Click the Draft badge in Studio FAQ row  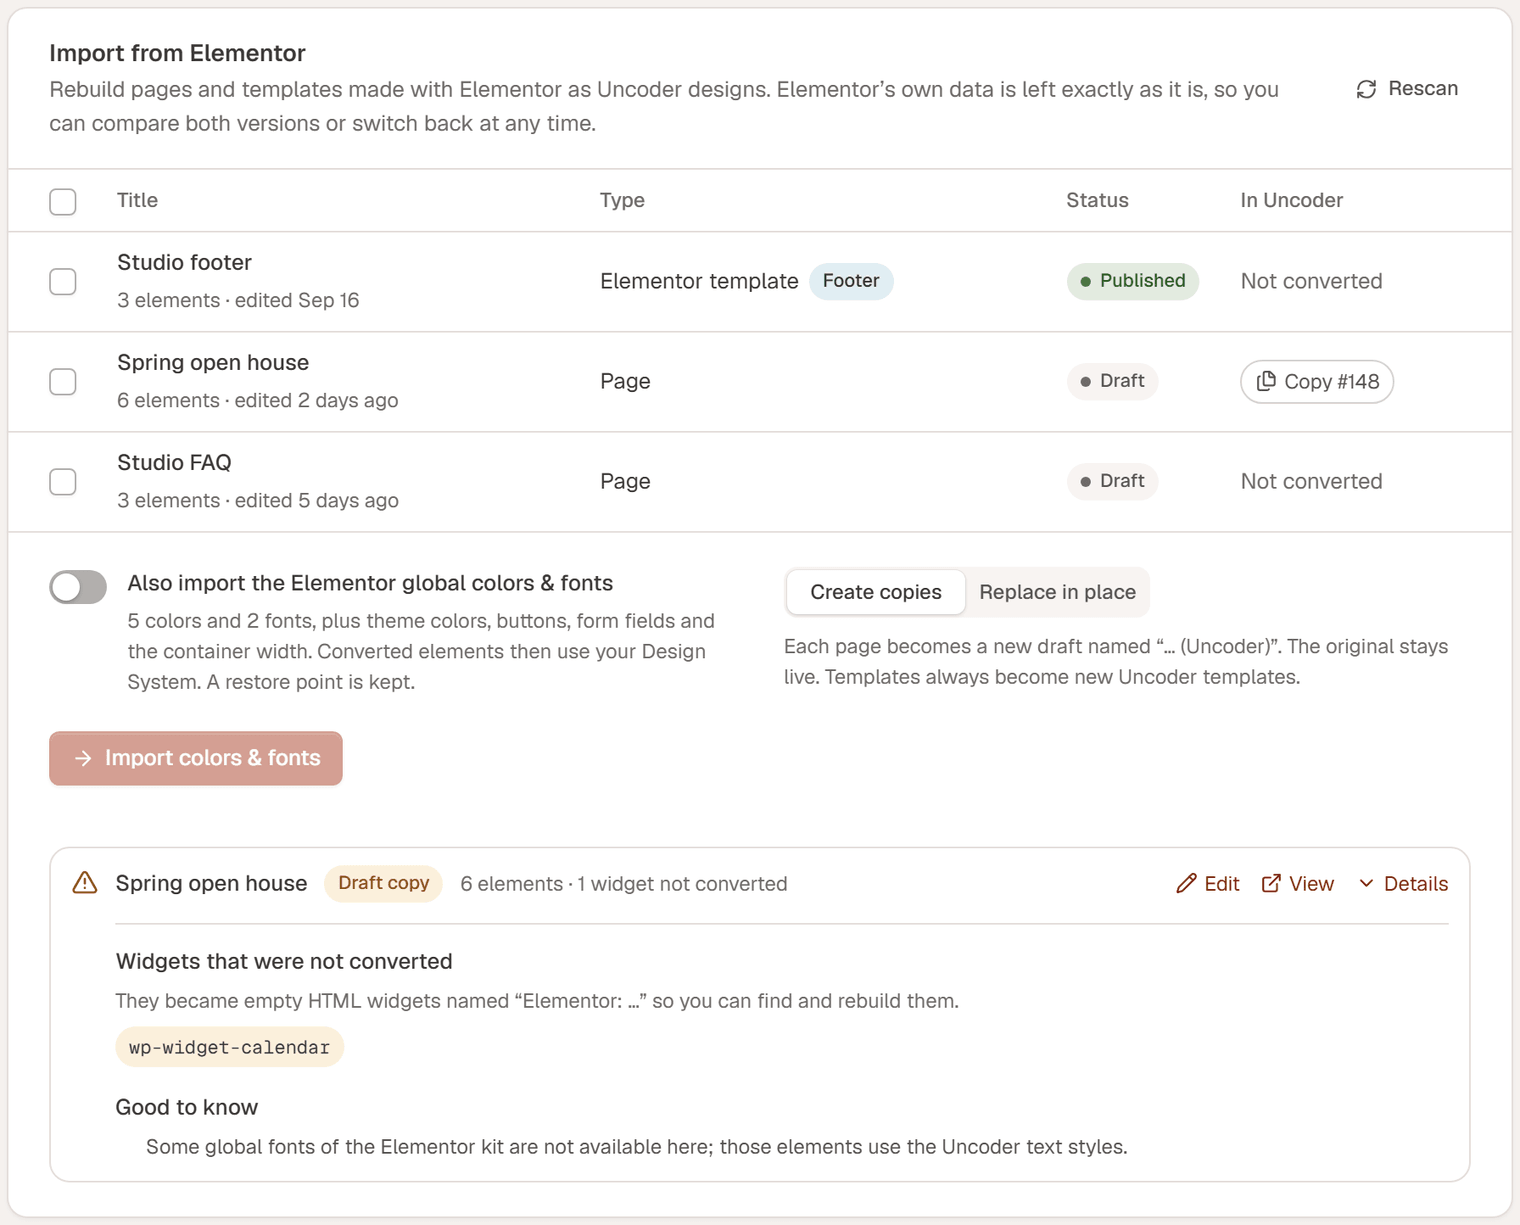click(x=1112, y=481)
